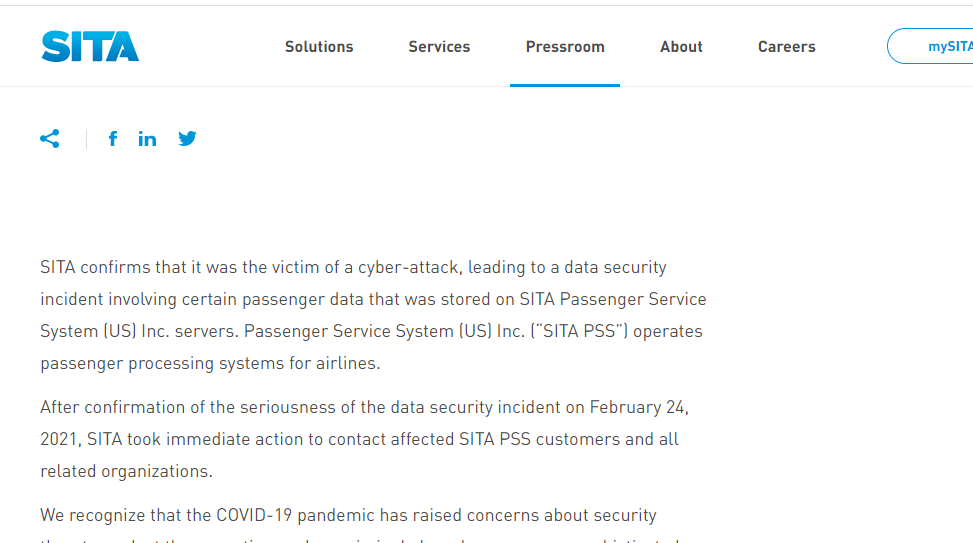Open the share options icon
This screenshot has width=973, height=543.
(x=50, y=139)
